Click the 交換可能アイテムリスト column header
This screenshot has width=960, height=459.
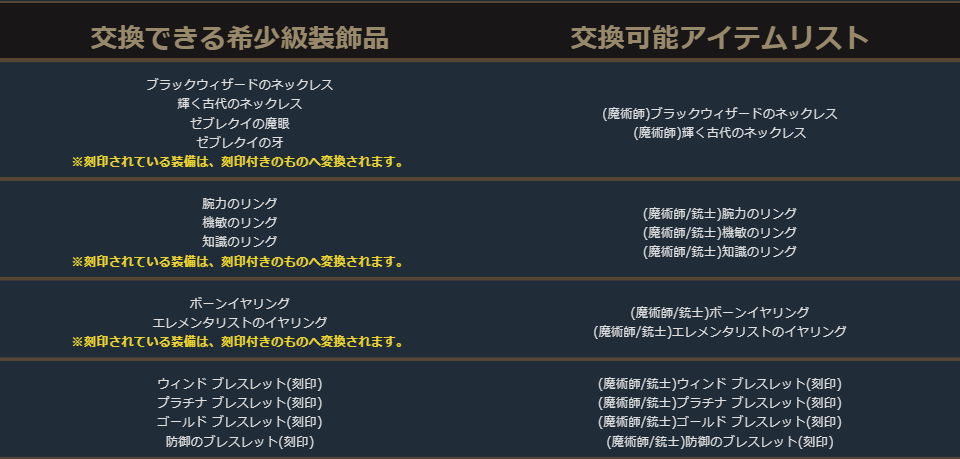(x=719, y=38)
